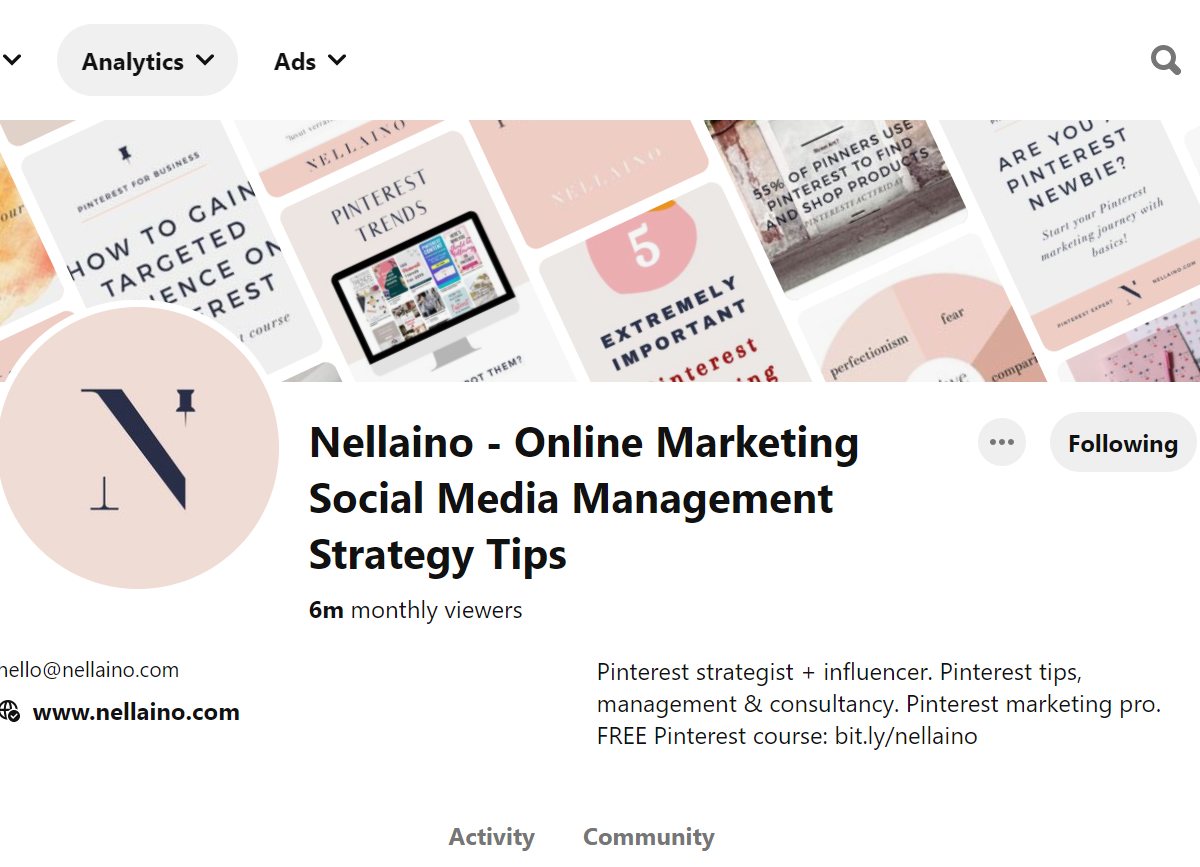Open the 'Are You a Pinterest Newbie' pin
Viewport: 1200px width, 867px height.
[1070, 230]
